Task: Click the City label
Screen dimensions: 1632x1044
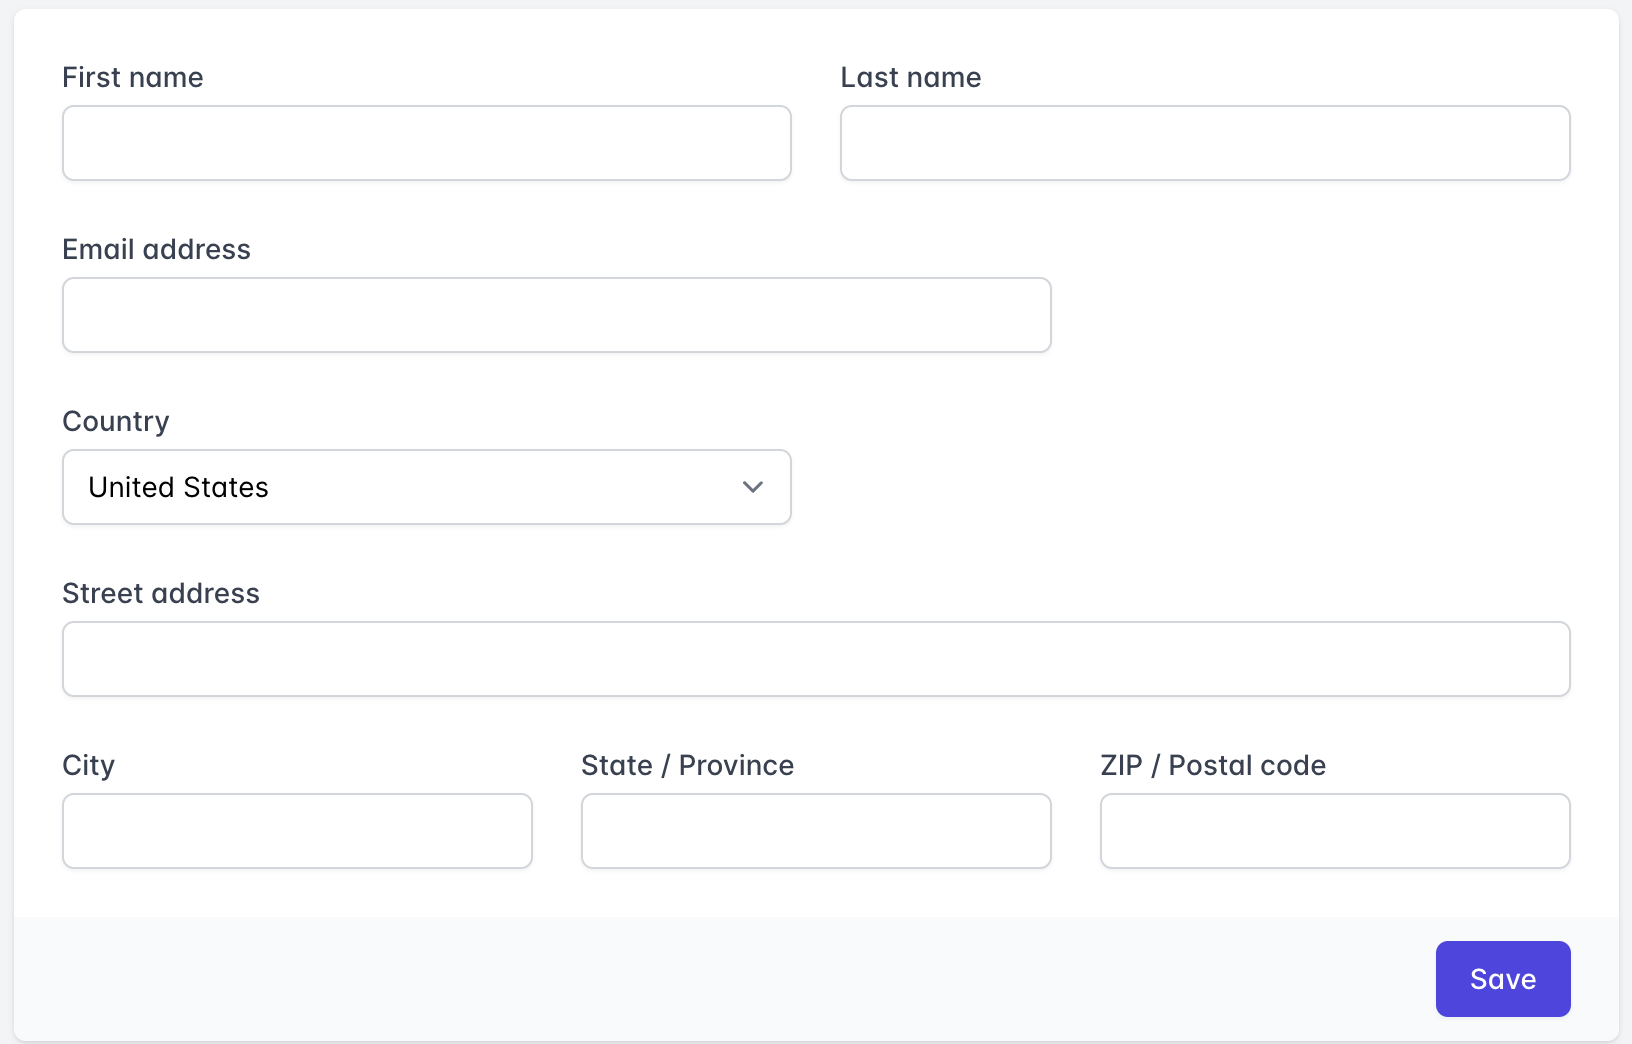Action: coord(88,765)
